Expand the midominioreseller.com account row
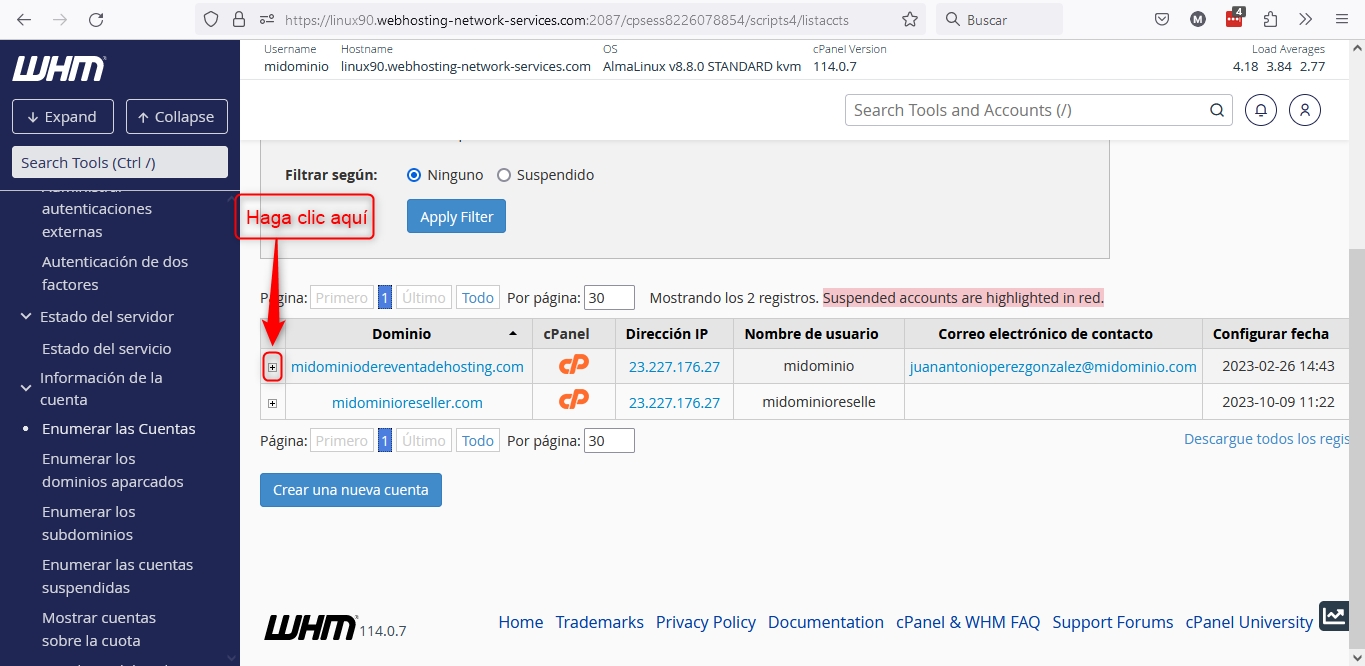Image resolution: width=1365 pixels, height=666 pixels. [x=272, y=403]
